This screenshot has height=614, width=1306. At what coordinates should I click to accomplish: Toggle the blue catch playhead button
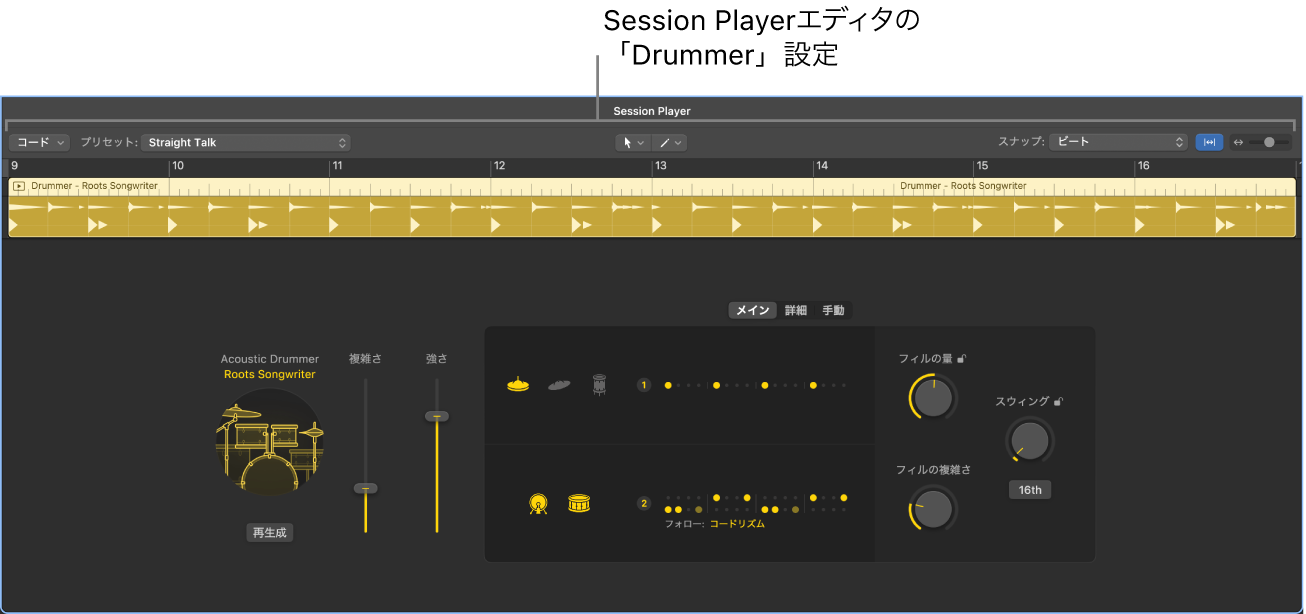point(1209,142)
